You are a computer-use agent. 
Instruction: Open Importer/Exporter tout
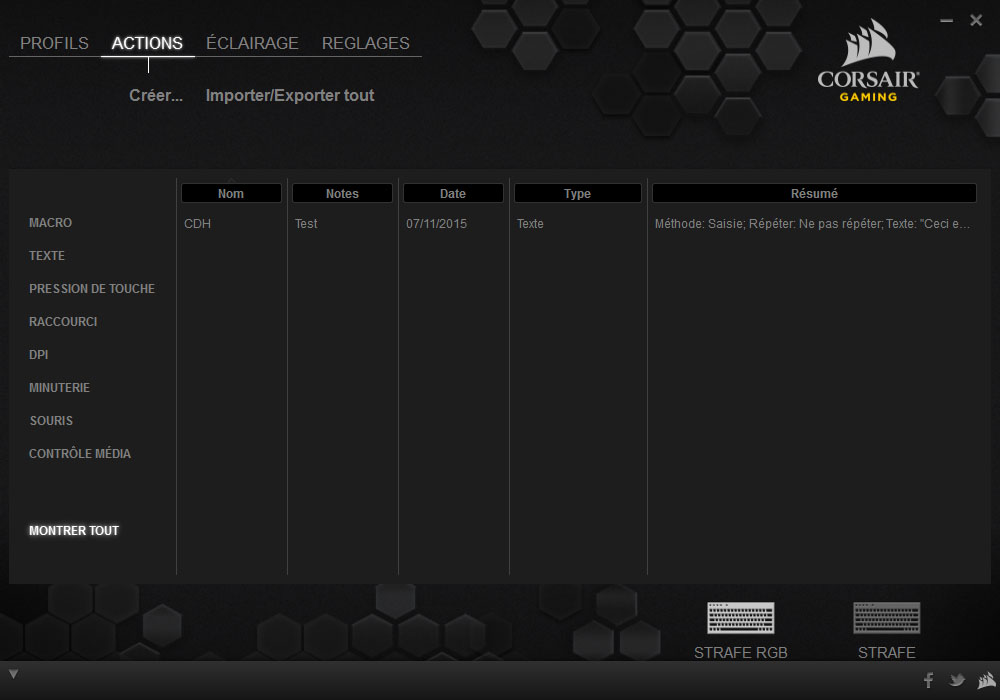pos(290,96)
